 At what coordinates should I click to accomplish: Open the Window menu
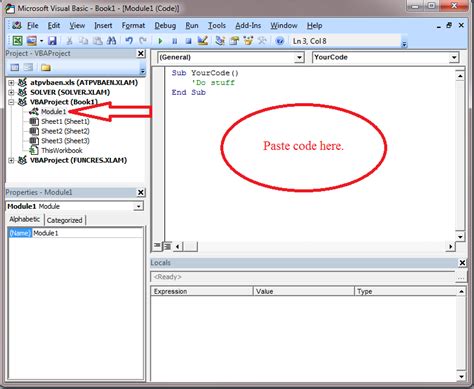284,25
